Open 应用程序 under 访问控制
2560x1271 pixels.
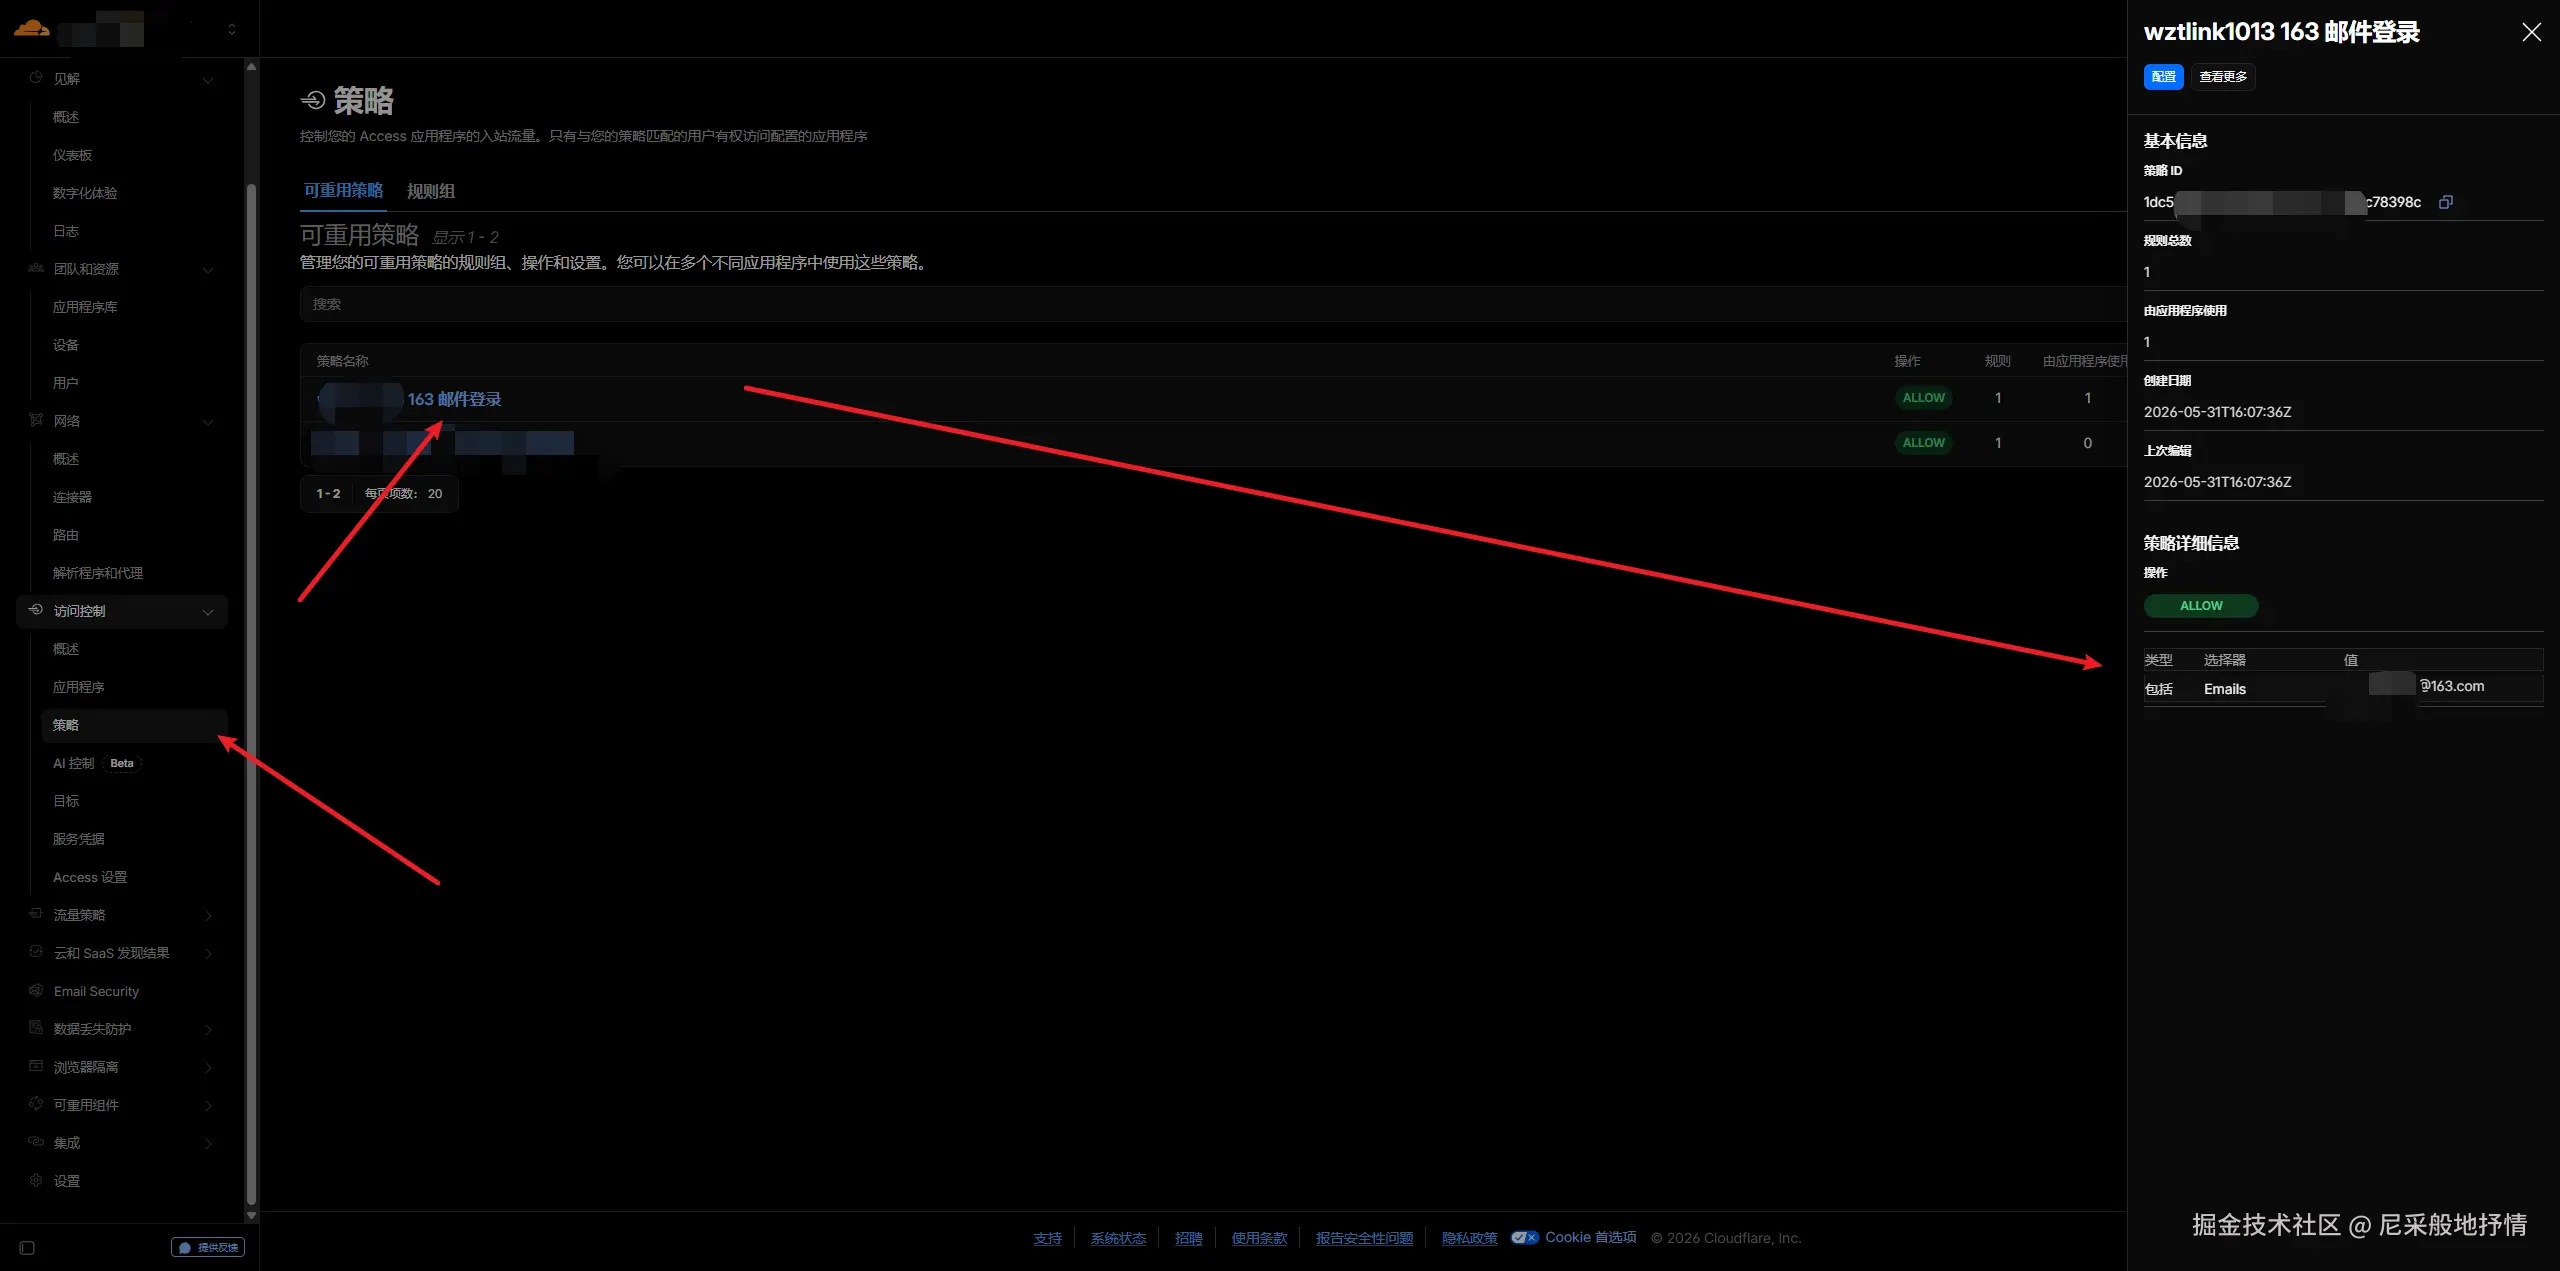point(79,687)
